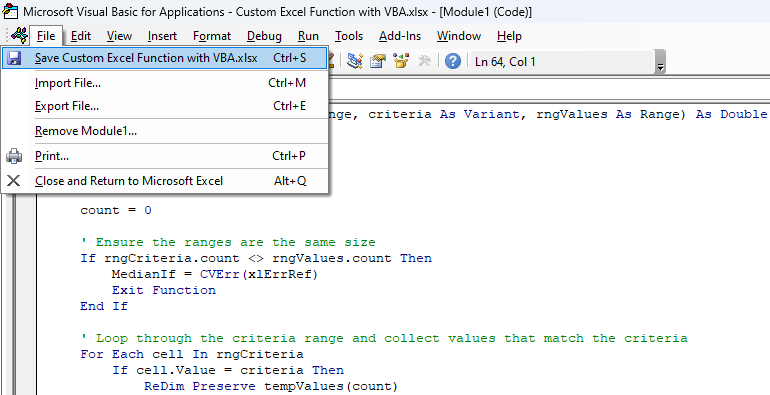Select Remove Module1... menu entry
770x395 pixels.
(165, 131)
